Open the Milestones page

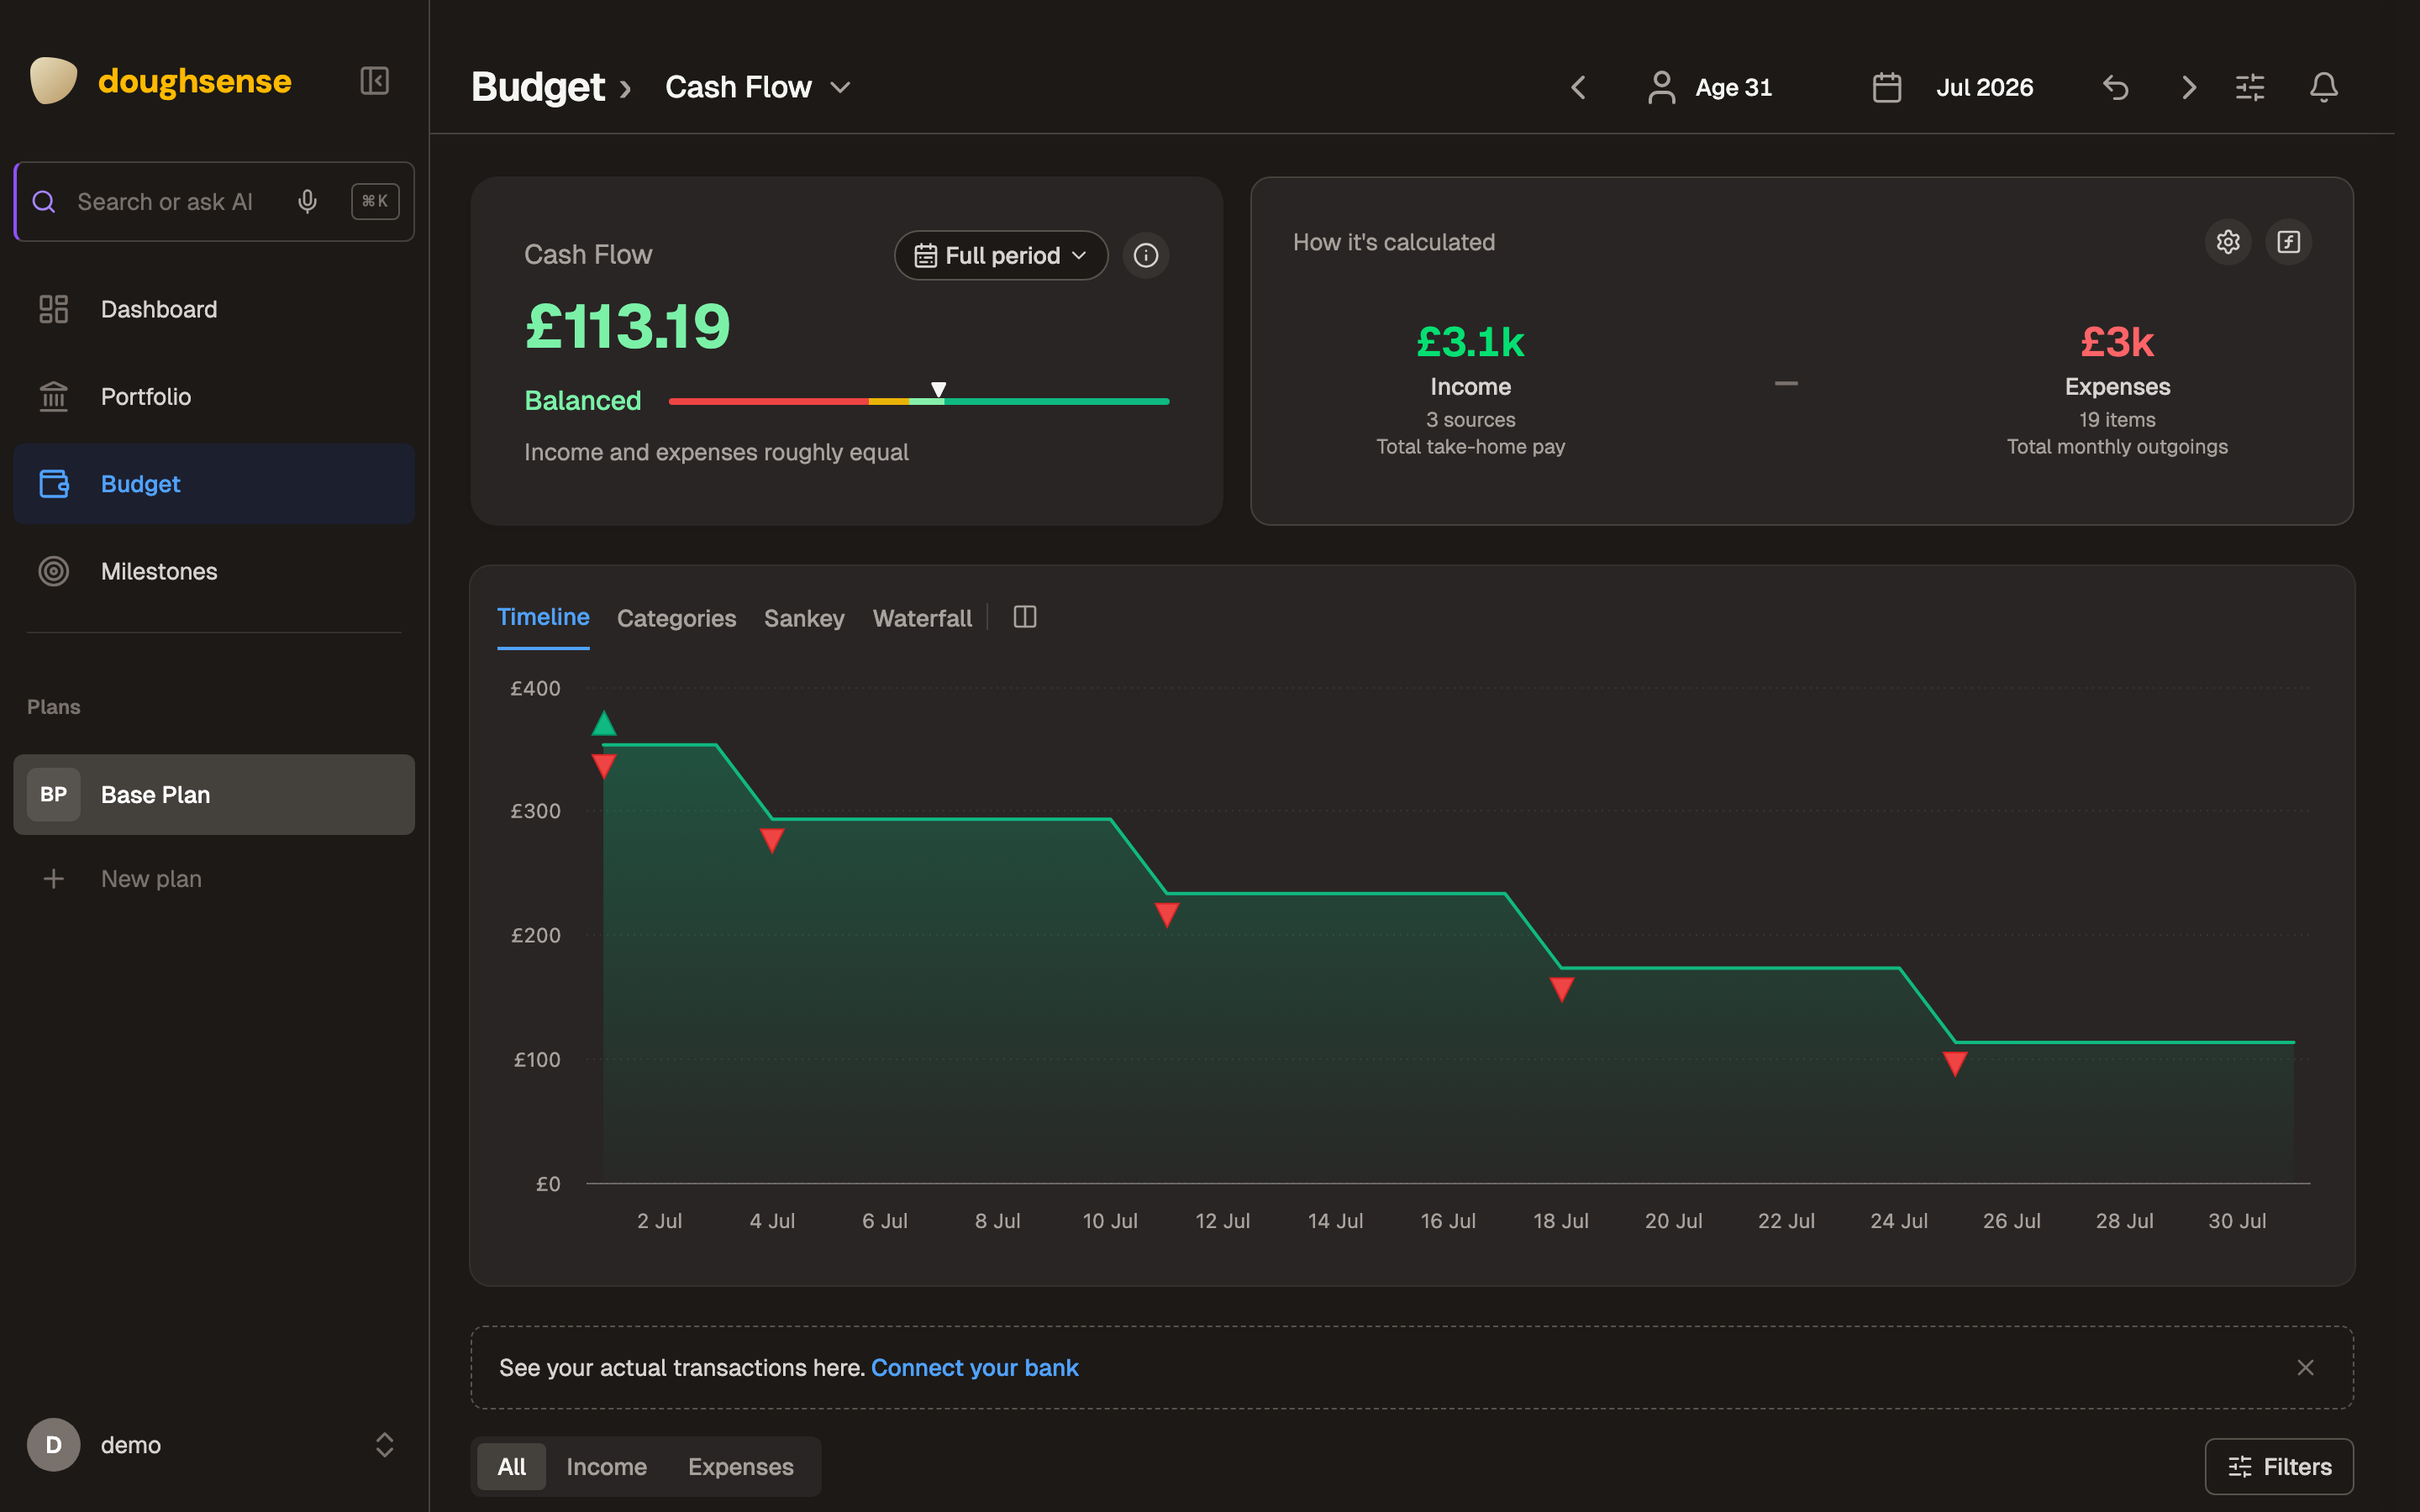pos(214,571)
